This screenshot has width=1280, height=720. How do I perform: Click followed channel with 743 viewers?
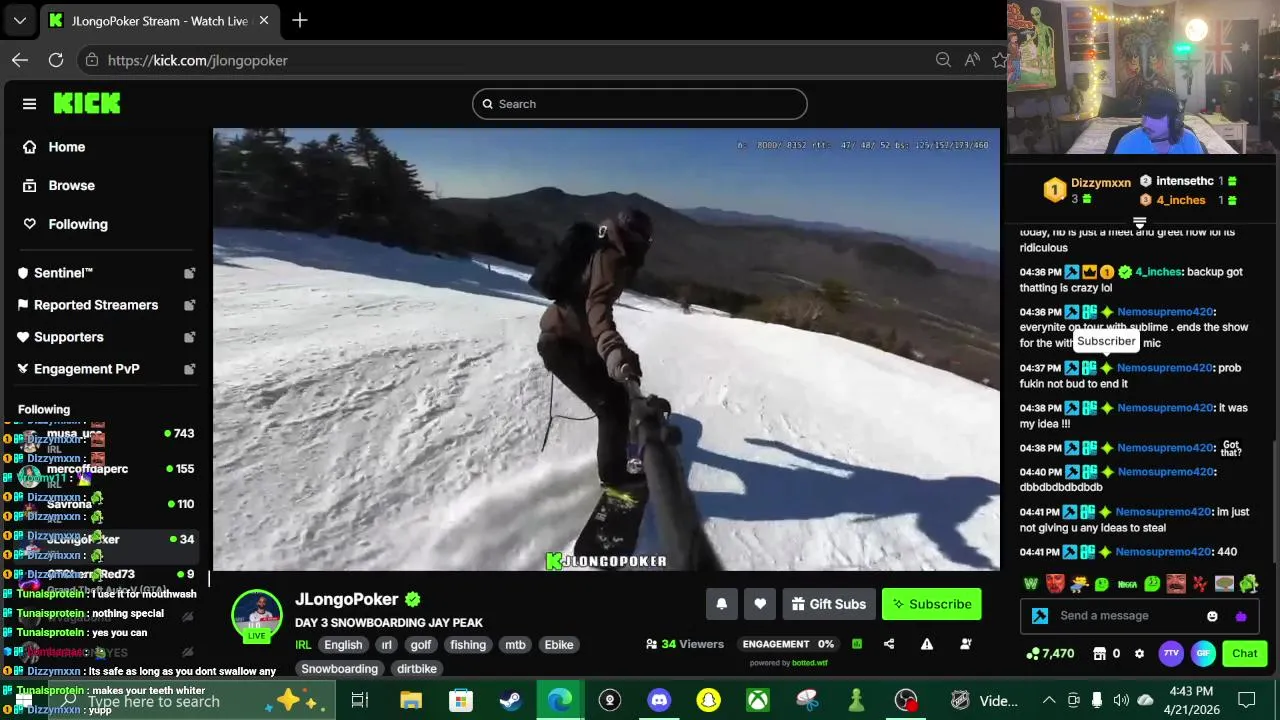click(105, 434)
